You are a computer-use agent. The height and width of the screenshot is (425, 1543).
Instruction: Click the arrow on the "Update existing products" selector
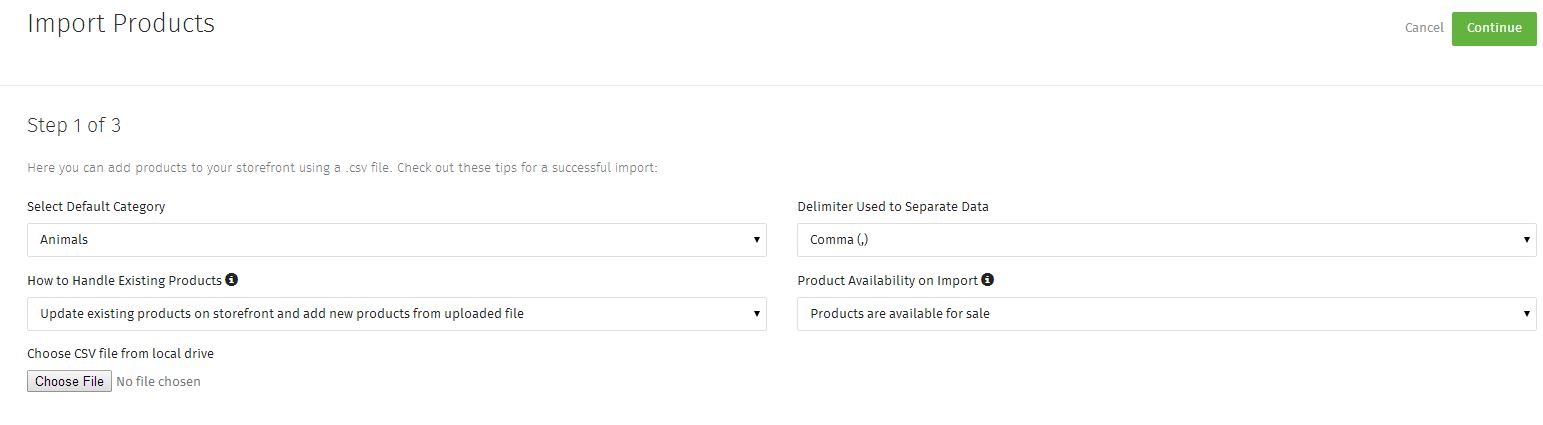click(x=756, y=314)
